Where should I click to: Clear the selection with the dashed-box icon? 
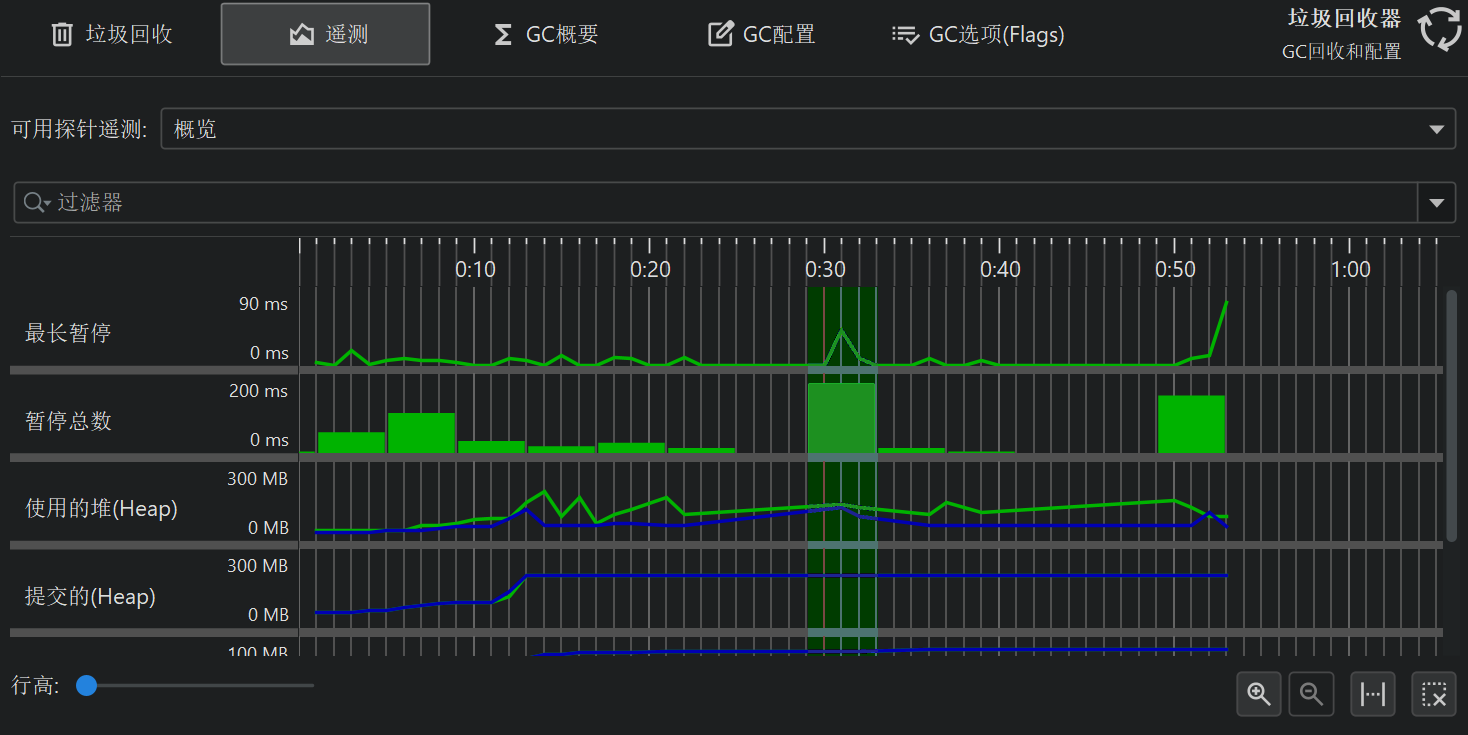(1434, 693)
